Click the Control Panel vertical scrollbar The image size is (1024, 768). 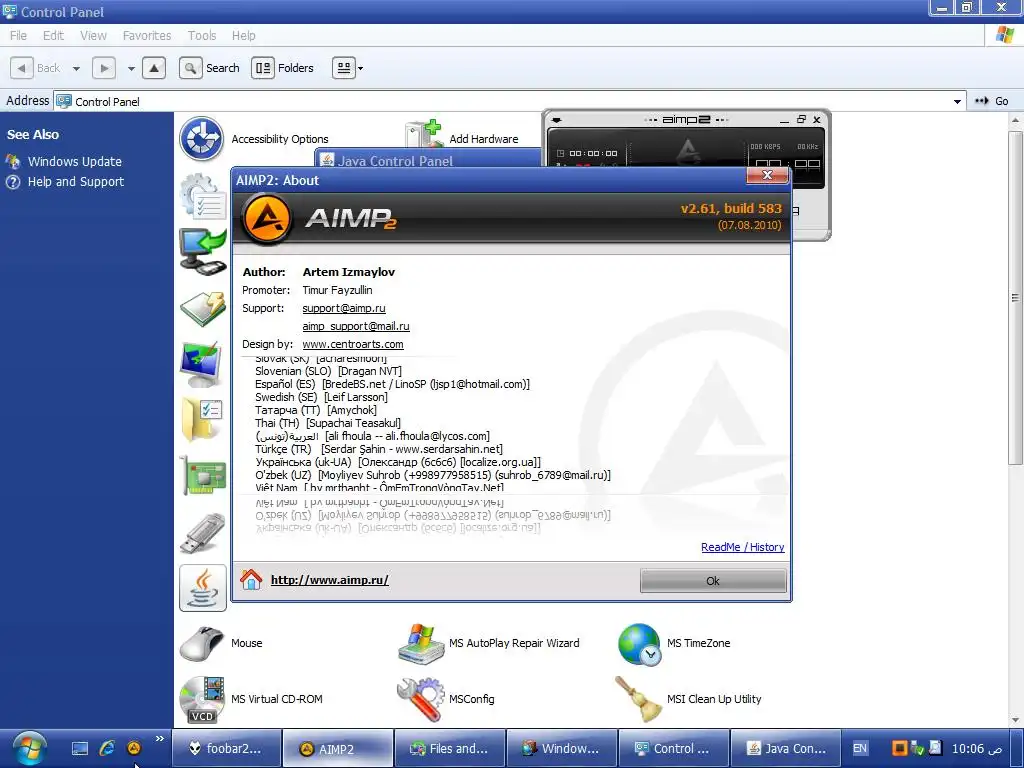click(x=1016, y=297)
